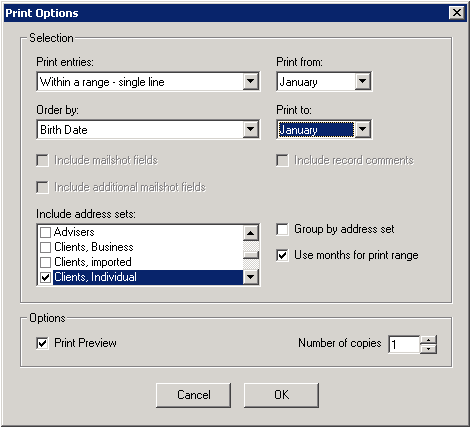The height and width of the screenshot is (427, 470).
Task: Expand the Order by dropdown
Action: coord(251,129)
